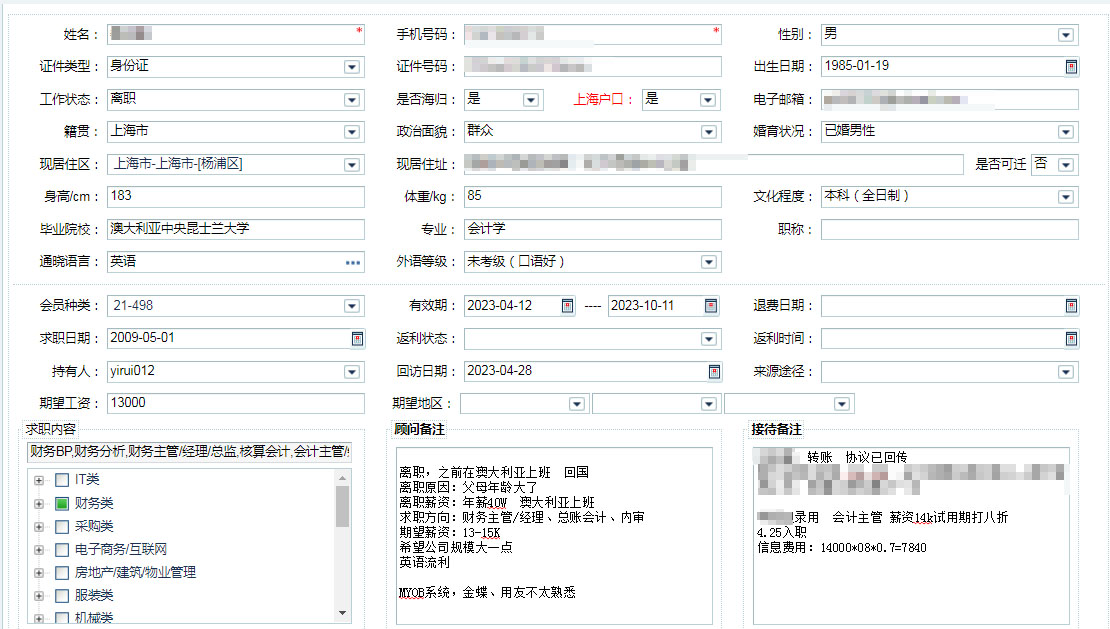The image size is (1110, 629).
Task: Open the 性别 dropdown
Action: (1065, 35)
